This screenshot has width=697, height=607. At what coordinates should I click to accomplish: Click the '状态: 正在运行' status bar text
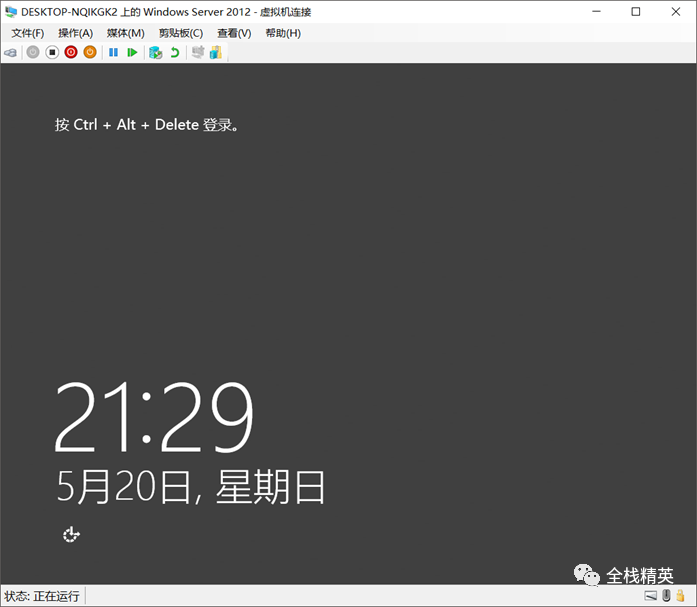click(42, 596)
